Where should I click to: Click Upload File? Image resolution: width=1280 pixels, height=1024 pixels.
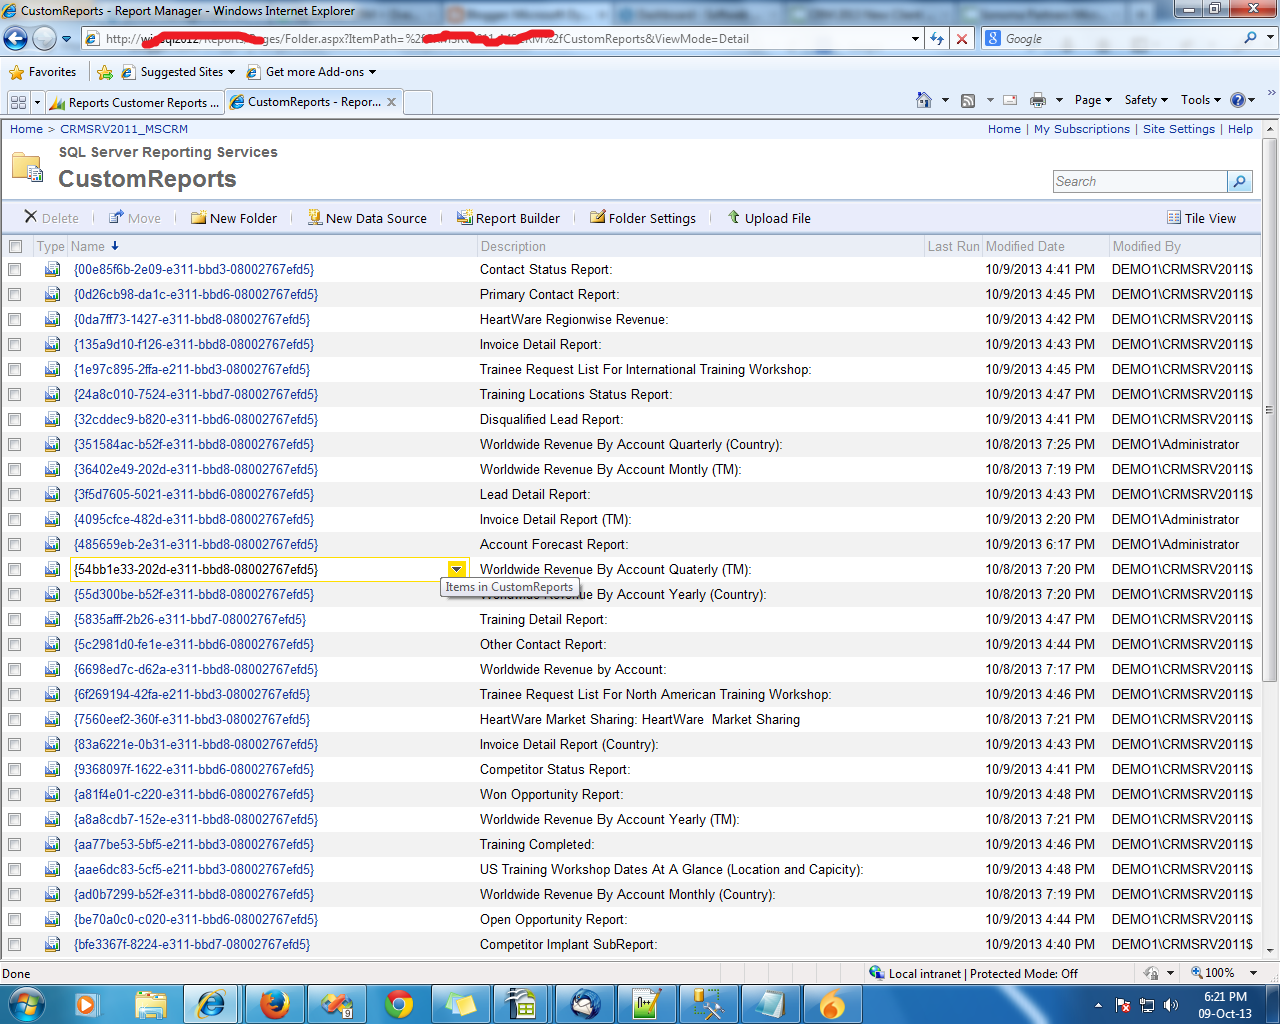tap(768, 217)
